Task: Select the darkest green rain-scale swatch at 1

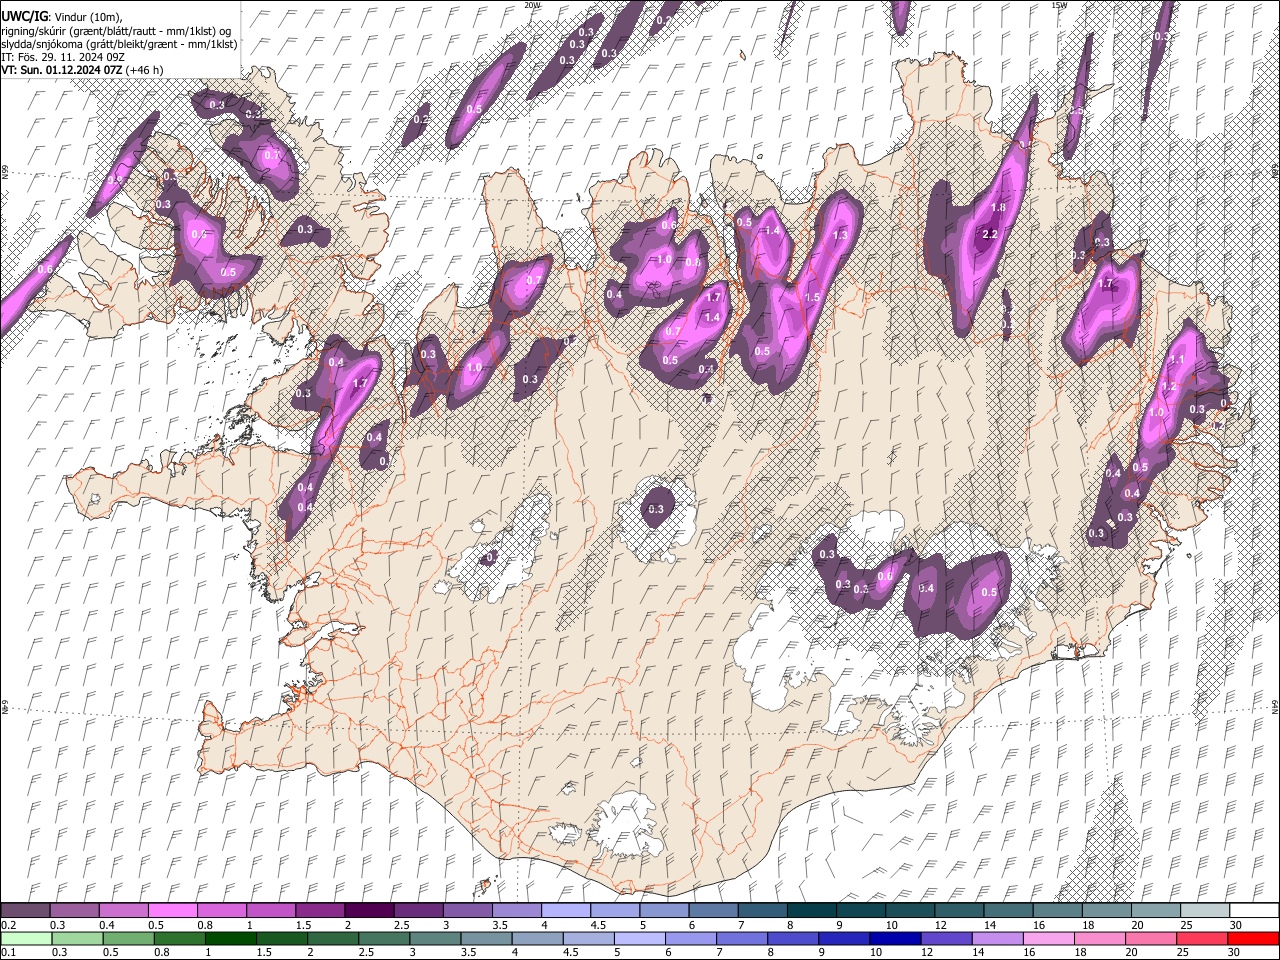Action: coord(231,938)
